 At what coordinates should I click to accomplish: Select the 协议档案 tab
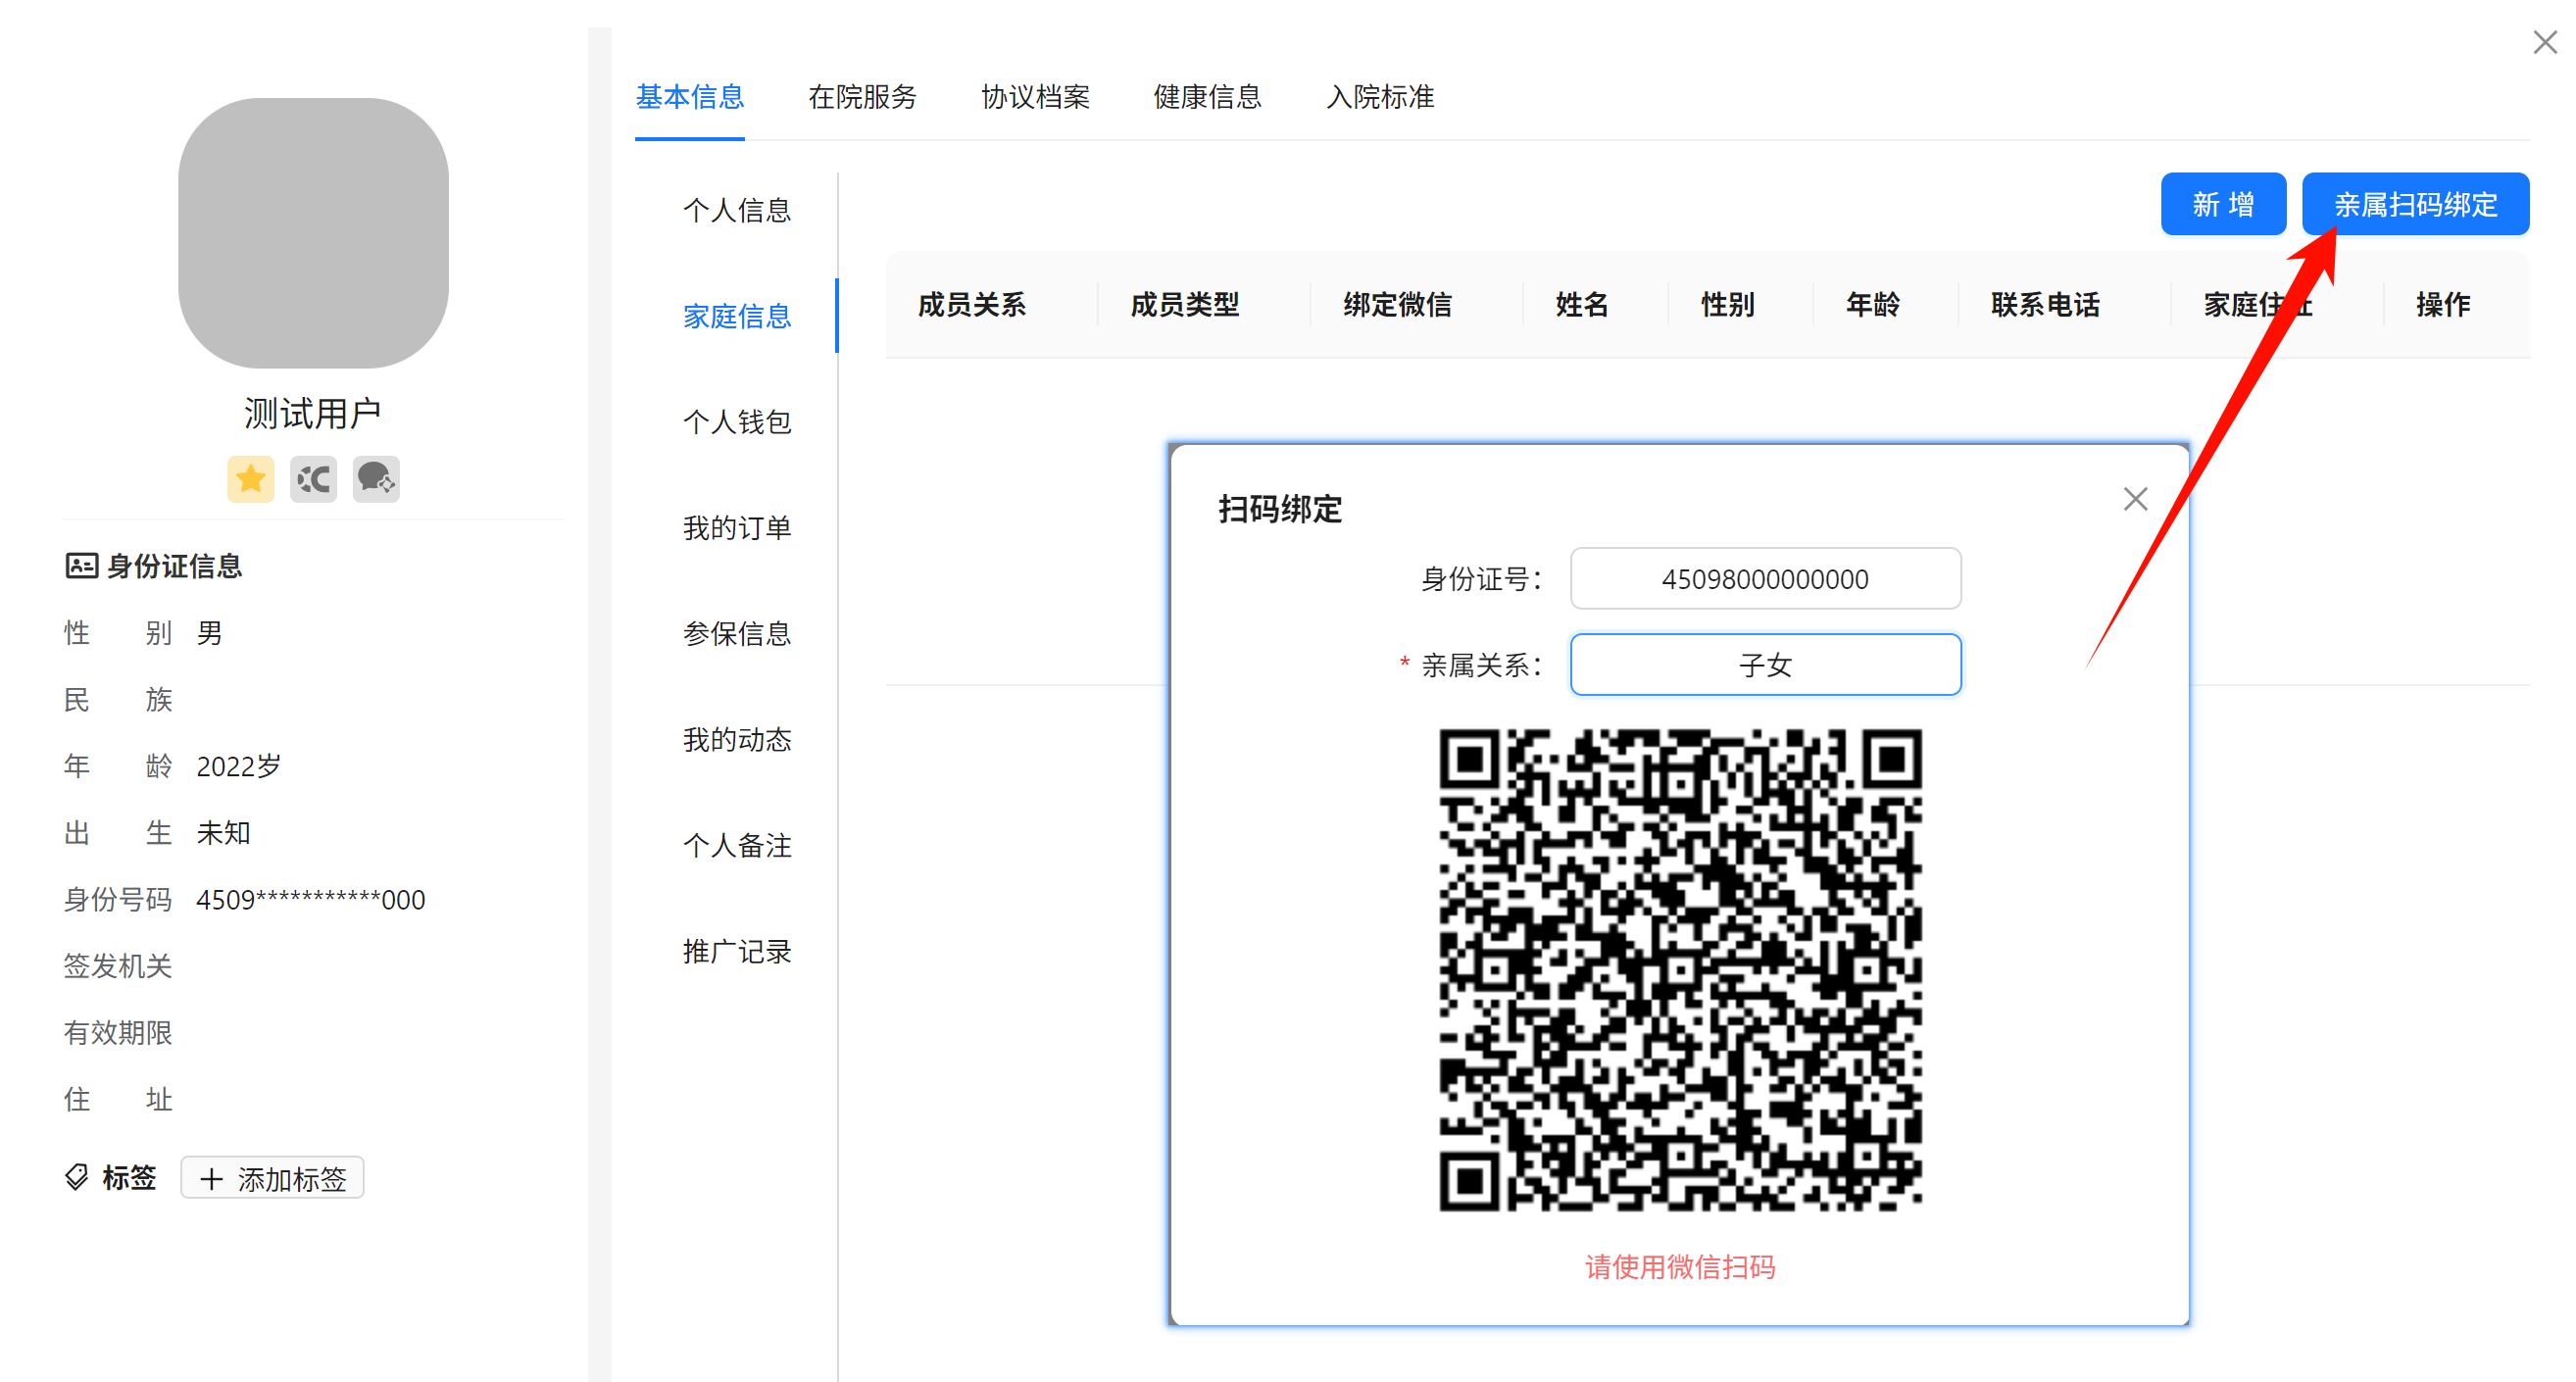(1035, 97)
